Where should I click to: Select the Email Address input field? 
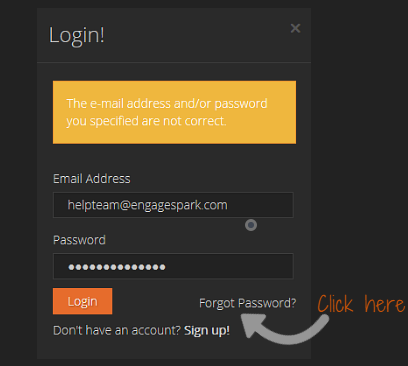click(173, 205)
